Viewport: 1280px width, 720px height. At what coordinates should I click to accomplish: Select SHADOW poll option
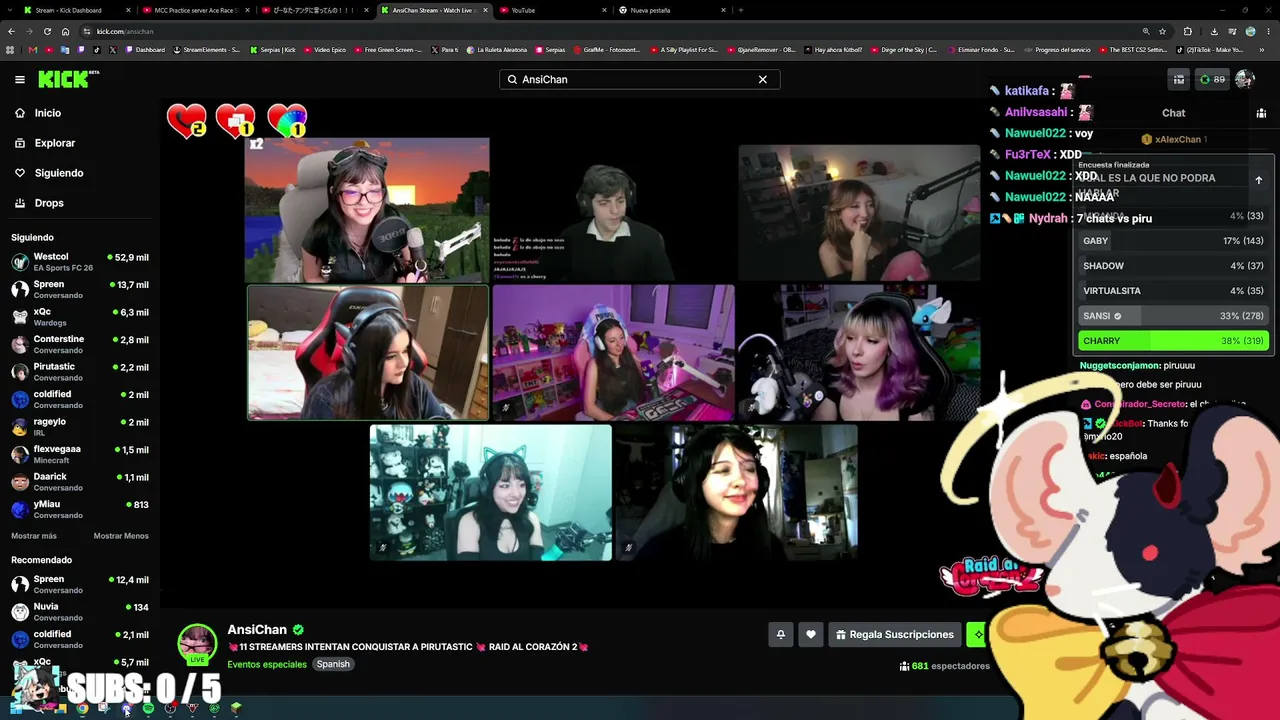point(1173,266)
